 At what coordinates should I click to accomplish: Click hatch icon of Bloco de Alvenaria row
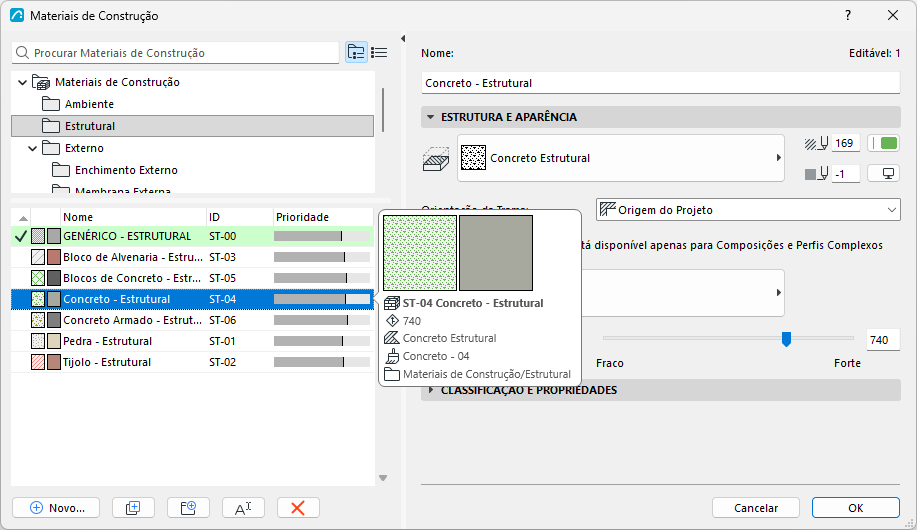tap(38, 257)
